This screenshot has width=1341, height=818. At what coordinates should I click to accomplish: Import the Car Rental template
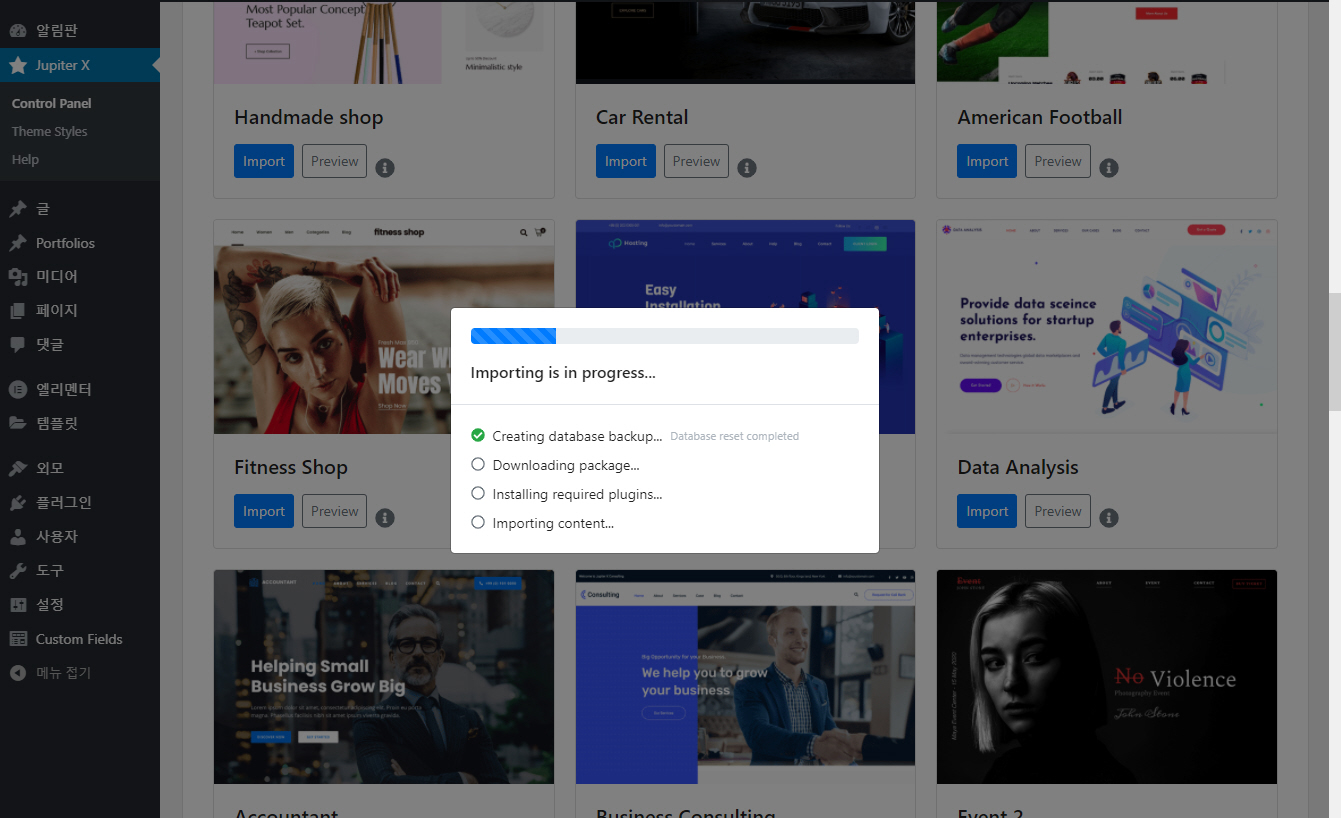(x=626, y=161)
